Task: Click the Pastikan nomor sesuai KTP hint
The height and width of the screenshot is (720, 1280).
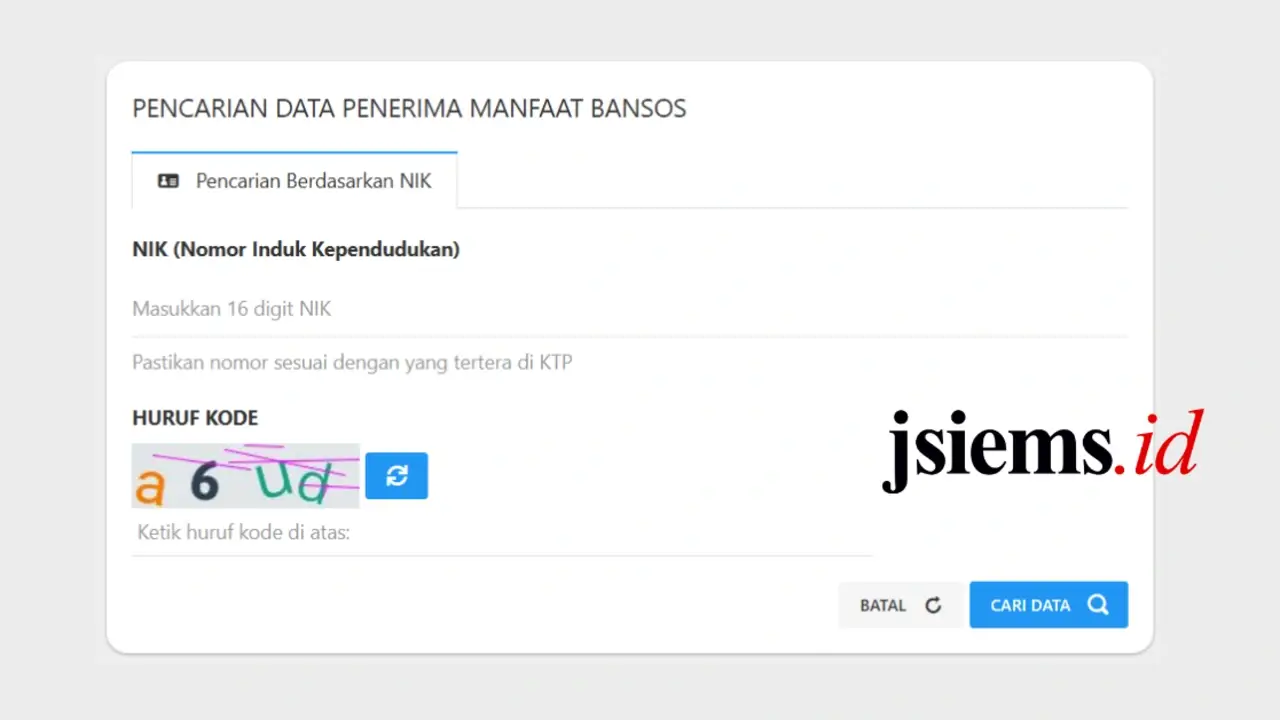Action: click(352, 362)
